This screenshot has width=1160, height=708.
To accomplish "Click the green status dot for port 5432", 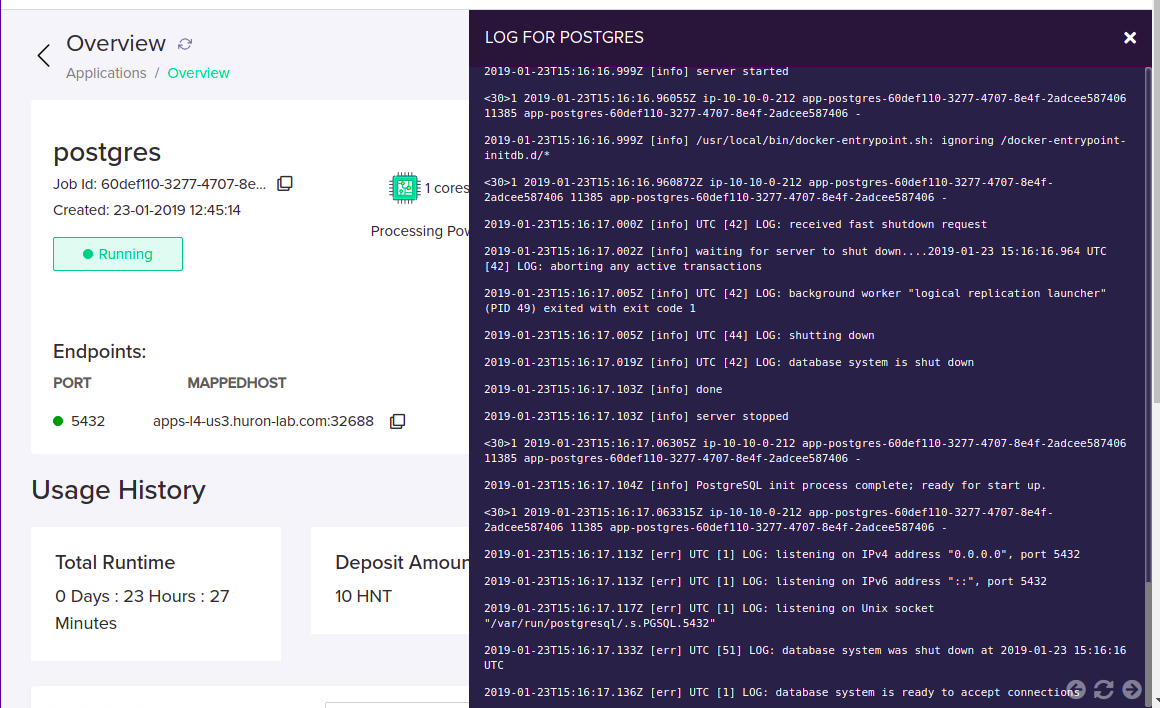I will click(x=58, y=421).
